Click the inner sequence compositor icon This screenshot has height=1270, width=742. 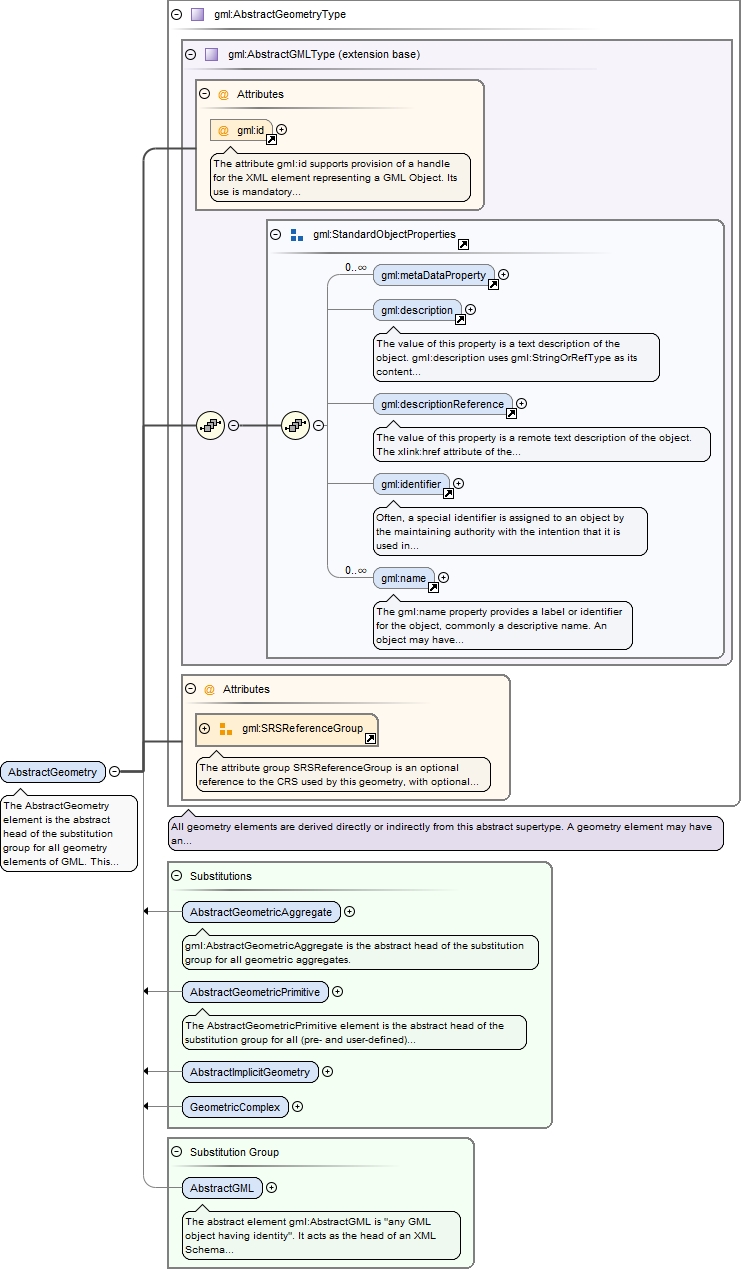(295, 425)
